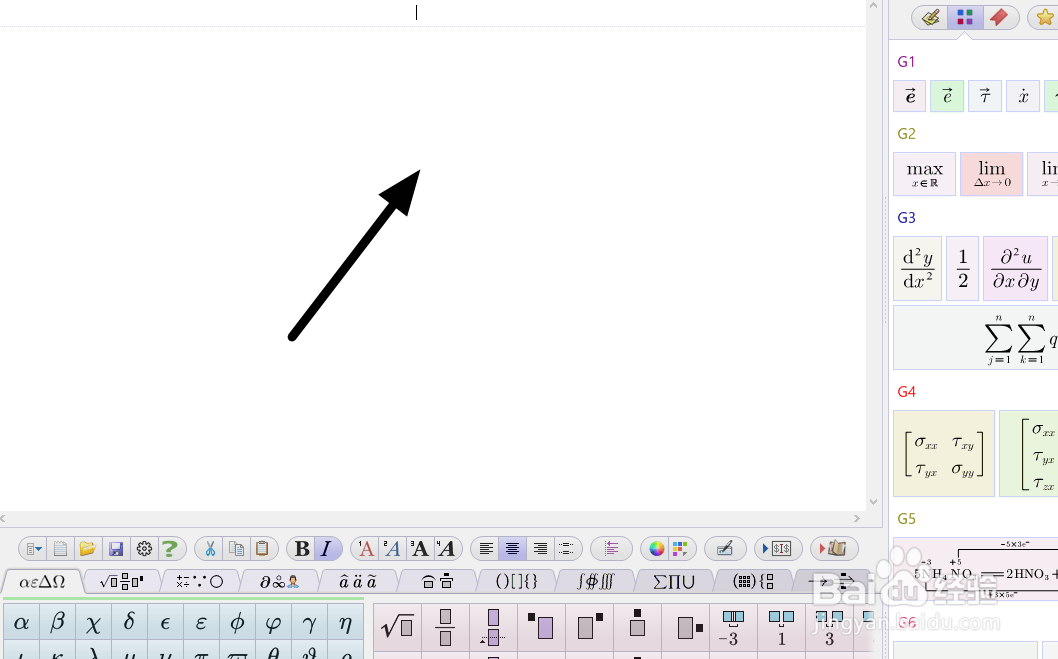Insert the underbrace -3 template

733,628
